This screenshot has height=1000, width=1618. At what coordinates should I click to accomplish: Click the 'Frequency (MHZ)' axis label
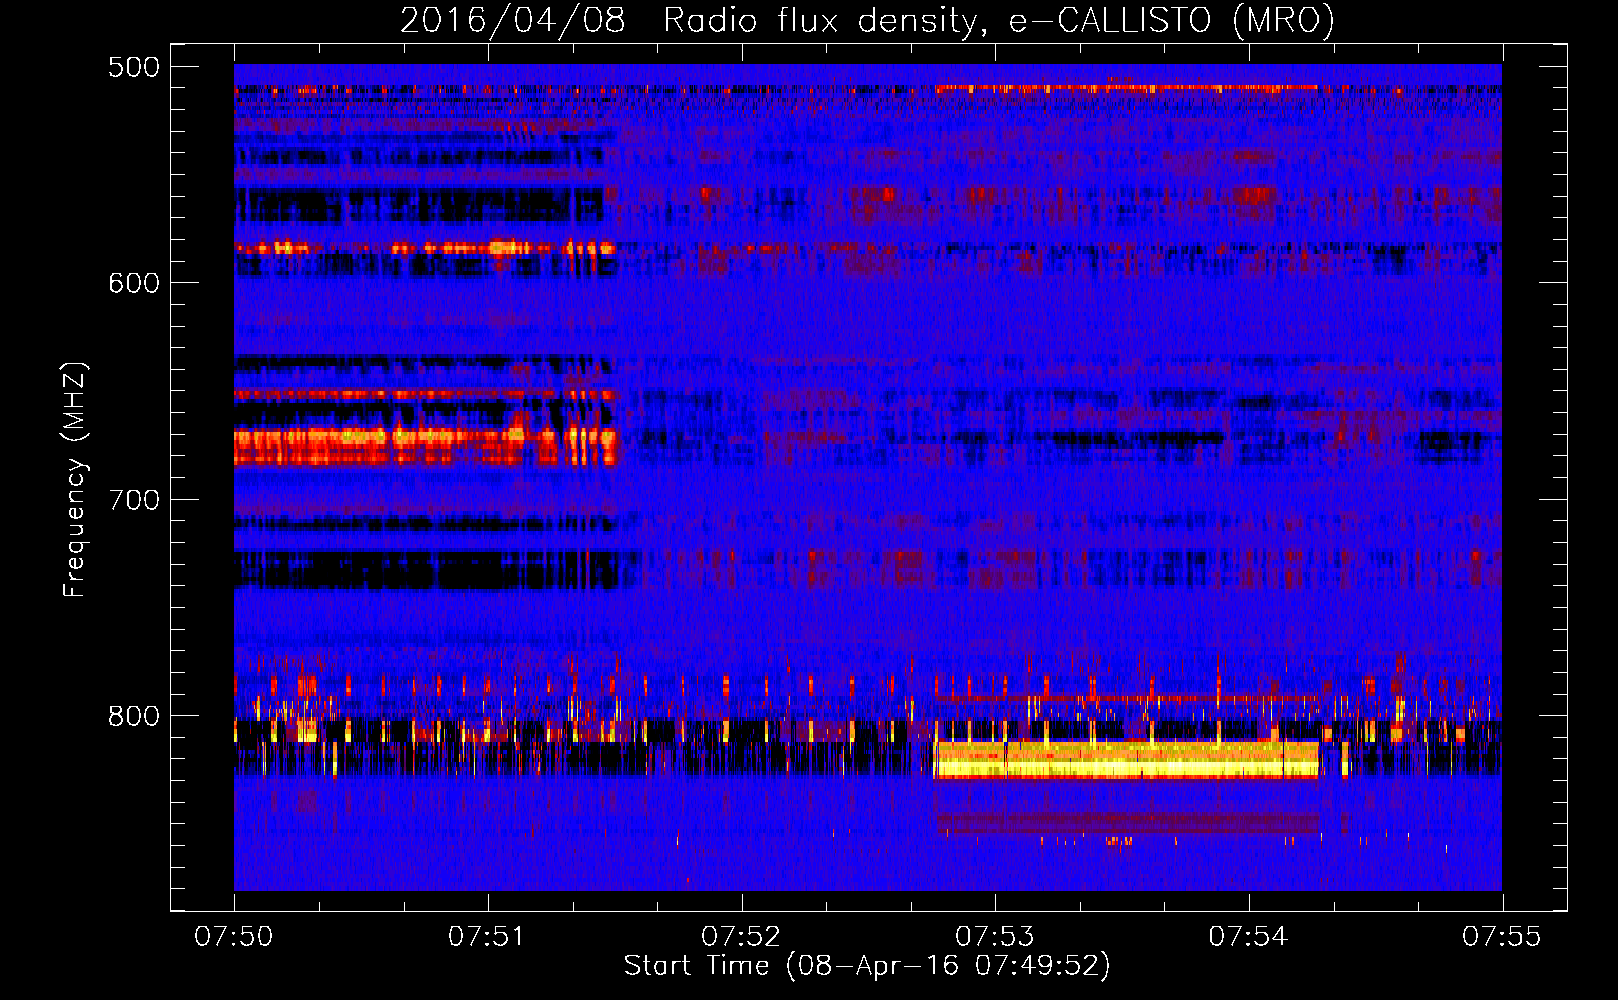[x=75, y=480]
